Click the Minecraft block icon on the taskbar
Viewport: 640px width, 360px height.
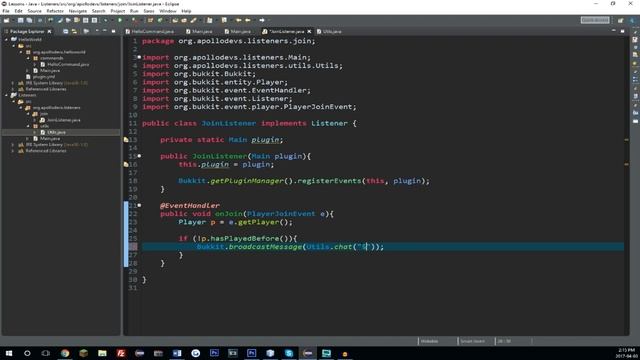[84, 353]
